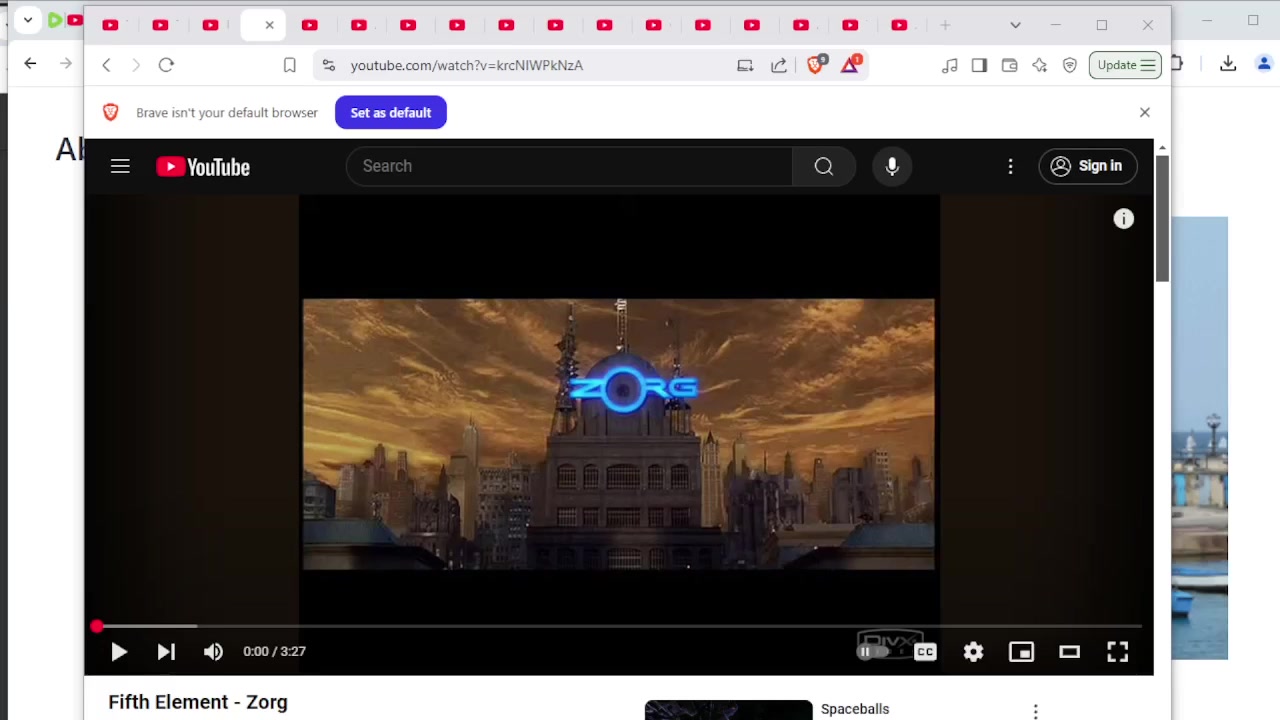The height and width of the screenshot is (720, 1280).
Task: Open profile icon in background browser window
Action: coord(1264,64)
